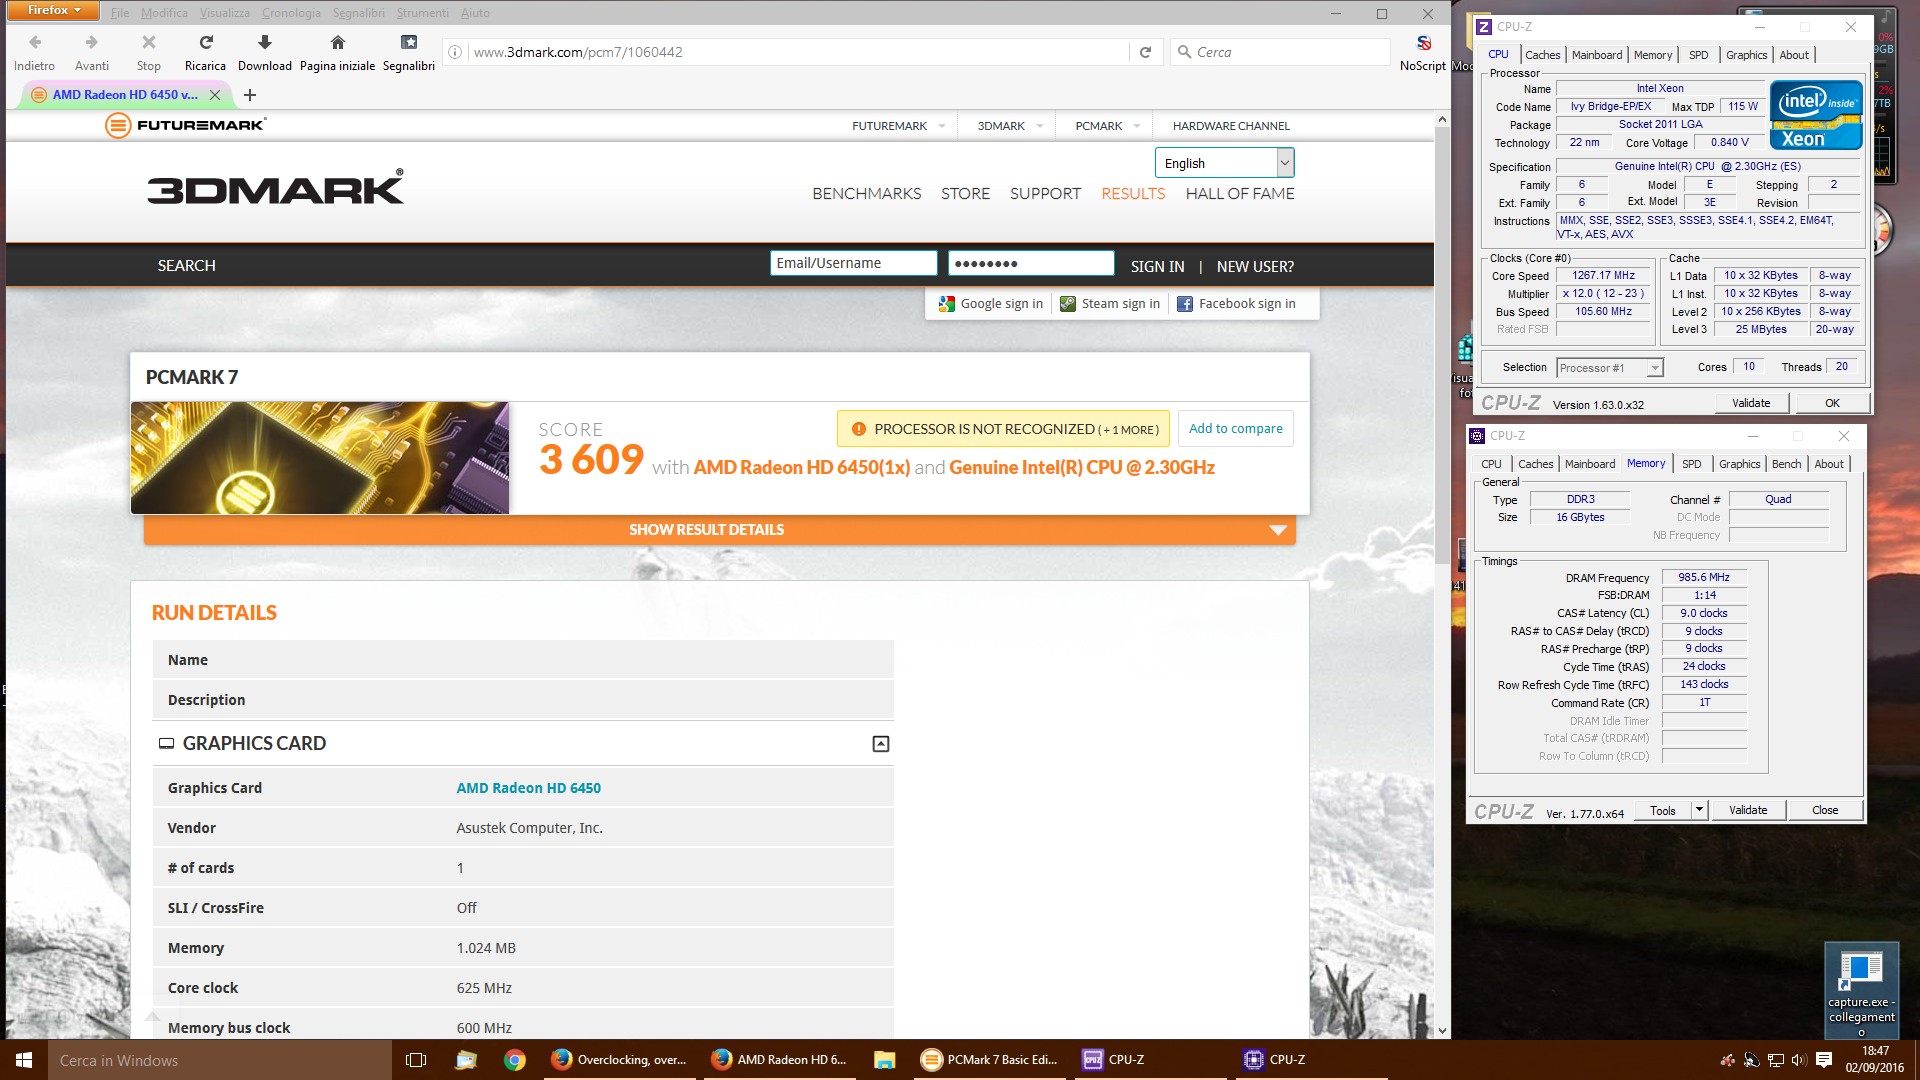Screen dimensions: 1920x1080
Task: Open the Visualizza menu
Action: 224,13
